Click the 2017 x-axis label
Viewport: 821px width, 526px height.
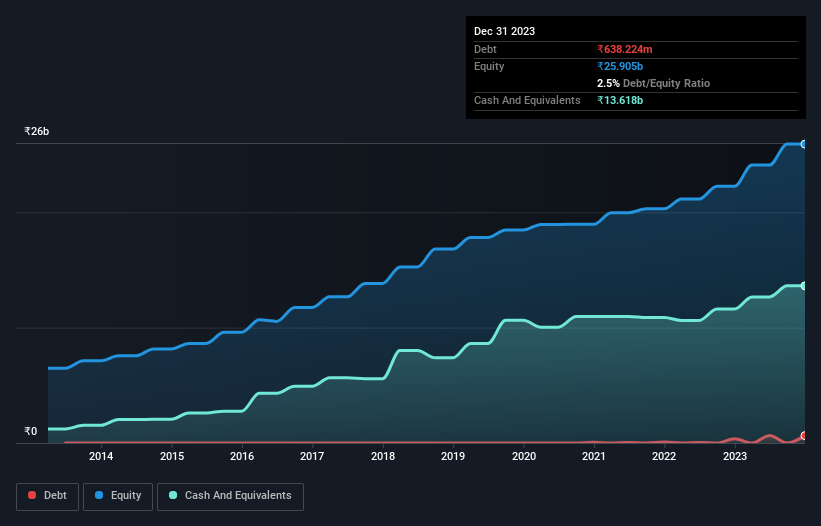tap(312, 456)
